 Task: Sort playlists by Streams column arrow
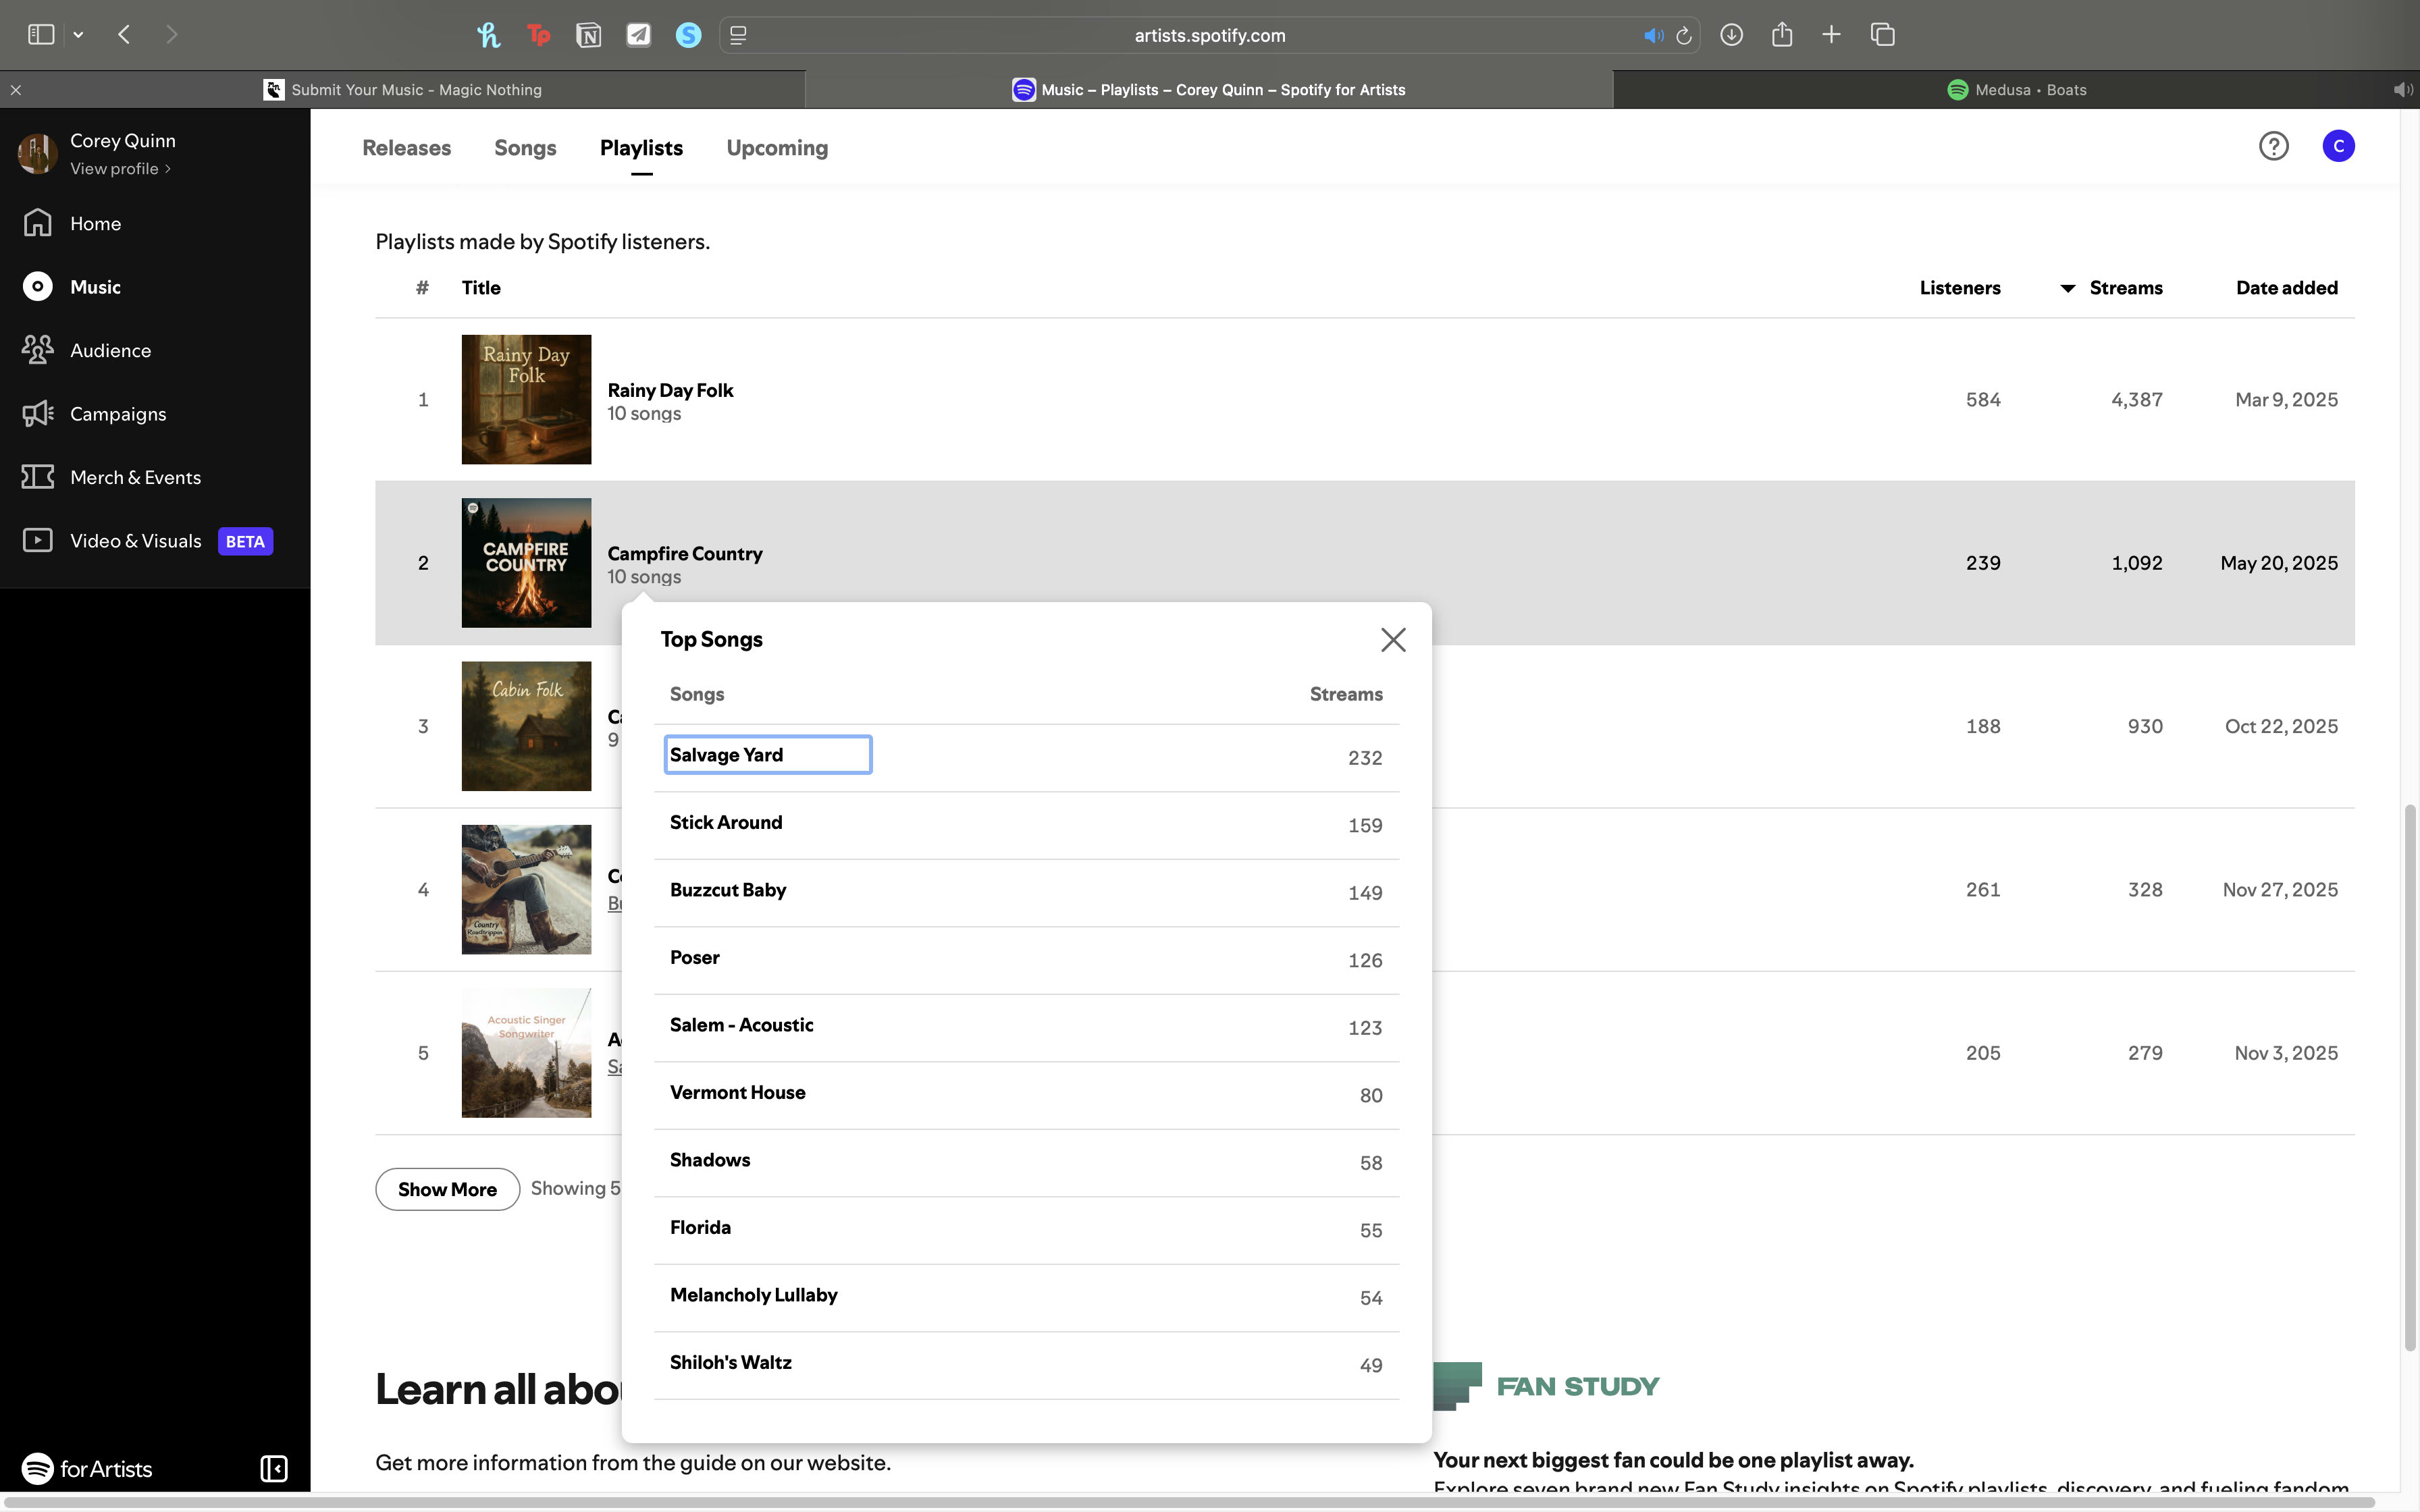click(x=2067, y=288)
